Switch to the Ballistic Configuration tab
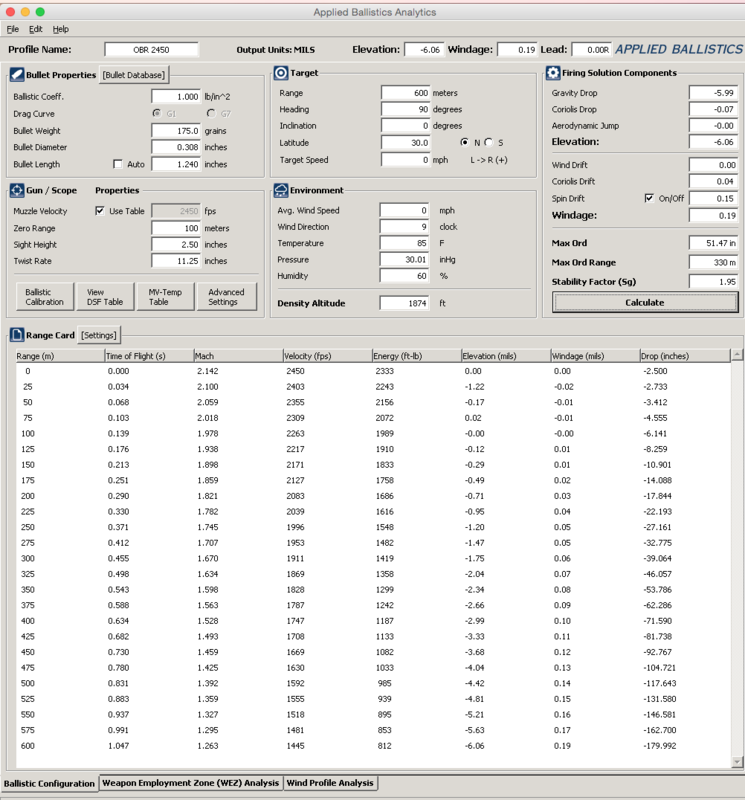745x800 pixels. (x=49, y=783)
